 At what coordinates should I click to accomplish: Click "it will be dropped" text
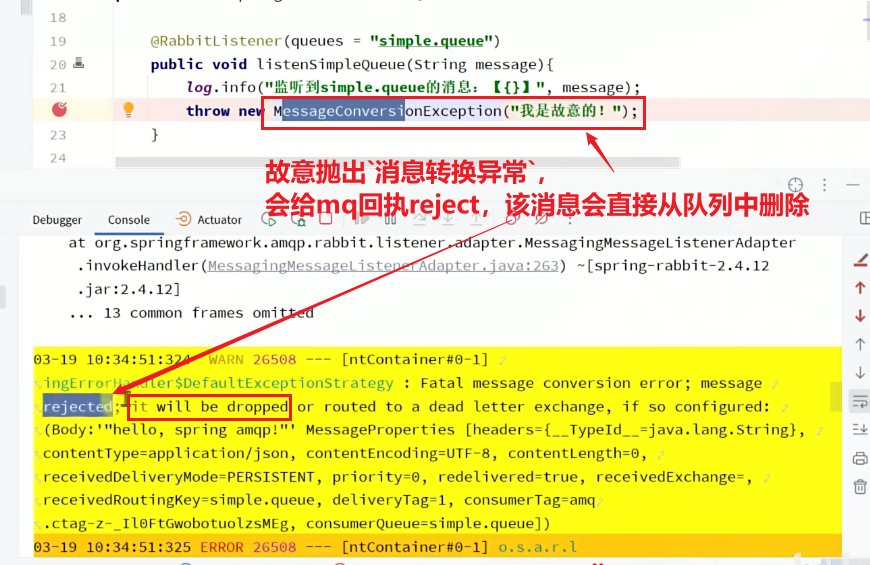coord(209,407)
